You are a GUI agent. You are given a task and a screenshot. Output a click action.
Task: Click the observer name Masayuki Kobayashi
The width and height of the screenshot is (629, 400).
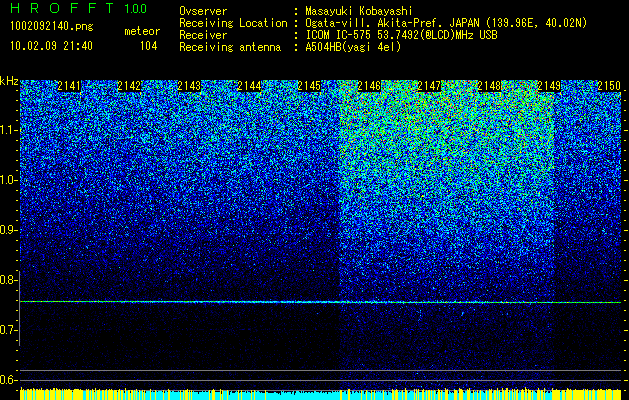pos(359,11)
